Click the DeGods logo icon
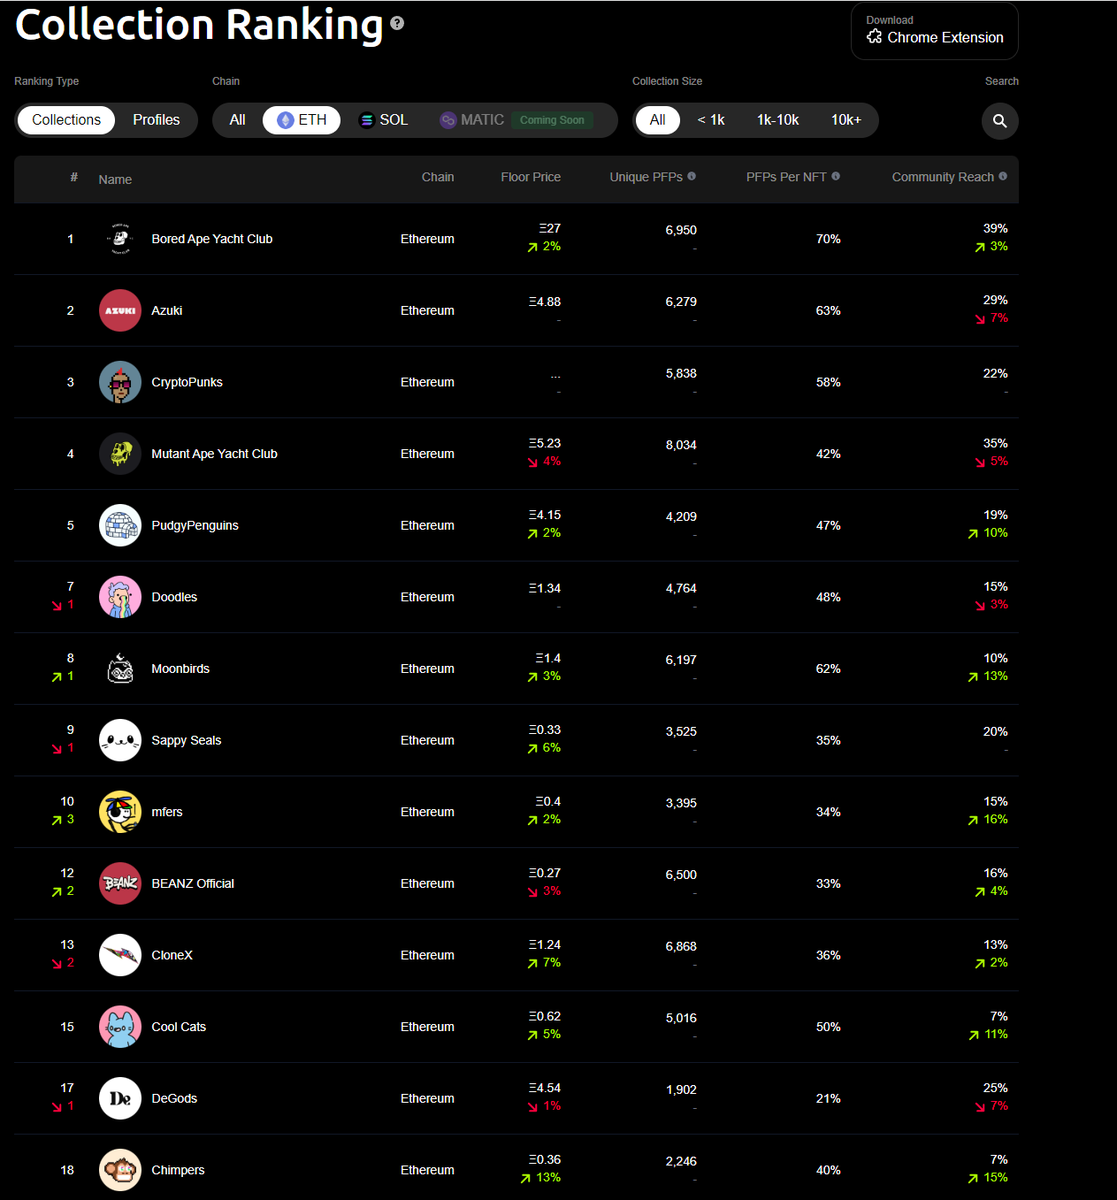Viewport: 1117px width, 1200px height. (120, 1098)
